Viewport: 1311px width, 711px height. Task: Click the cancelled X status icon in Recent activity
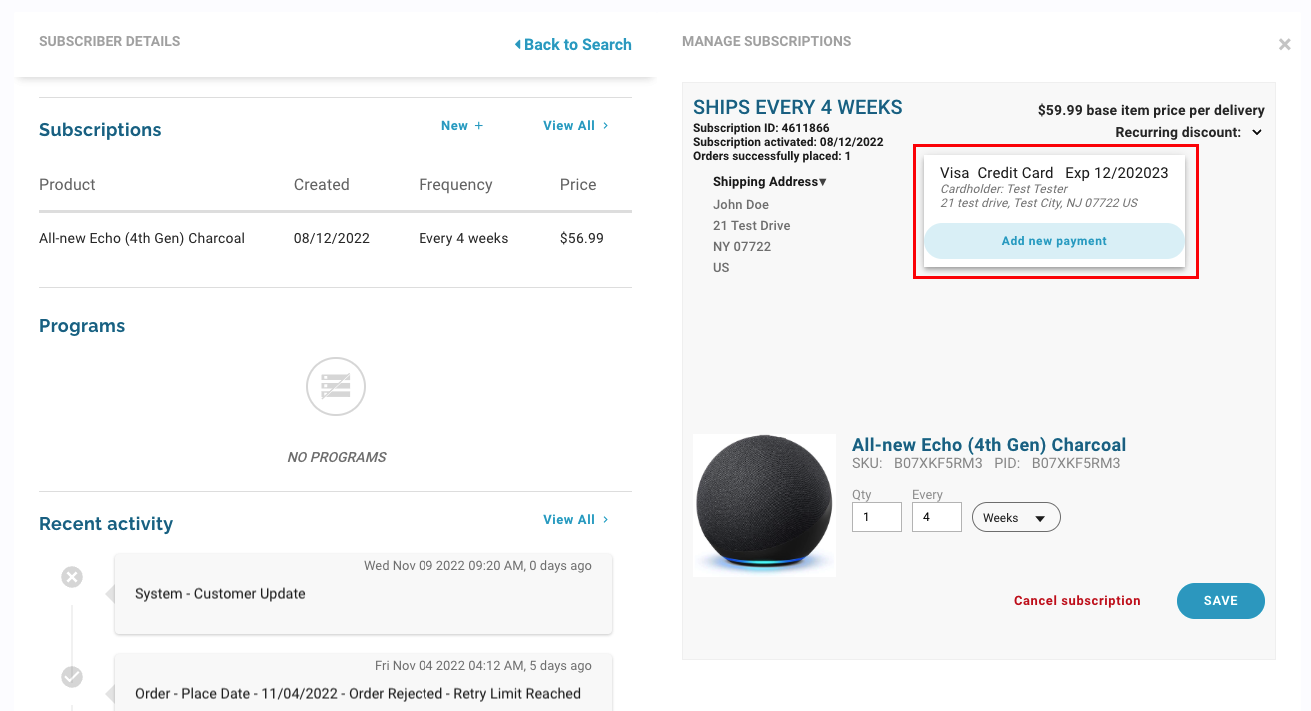click(72, 577)
